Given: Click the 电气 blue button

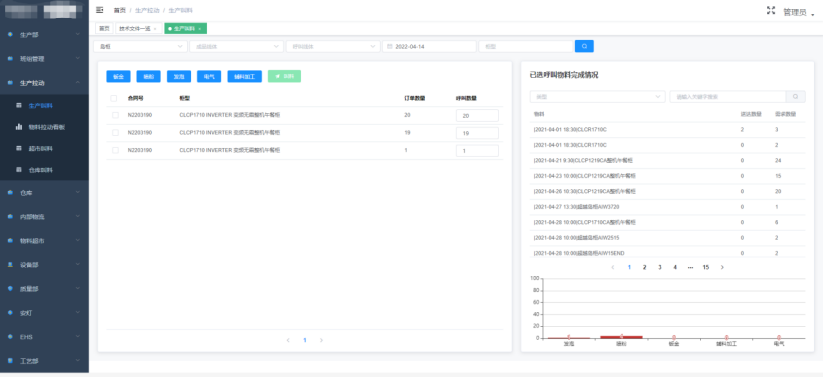Looking at the screenshot, I should (x=209, y=76).
